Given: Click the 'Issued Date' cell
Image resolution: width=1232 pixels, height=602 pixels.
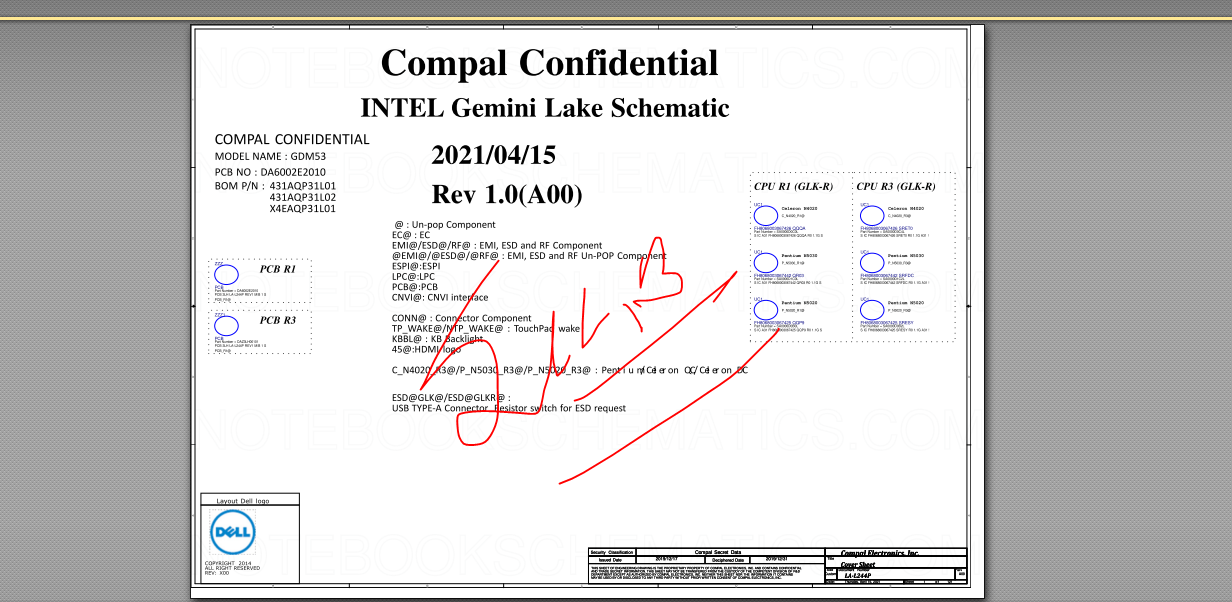Looking at the screenshot, I should [612, 559].
